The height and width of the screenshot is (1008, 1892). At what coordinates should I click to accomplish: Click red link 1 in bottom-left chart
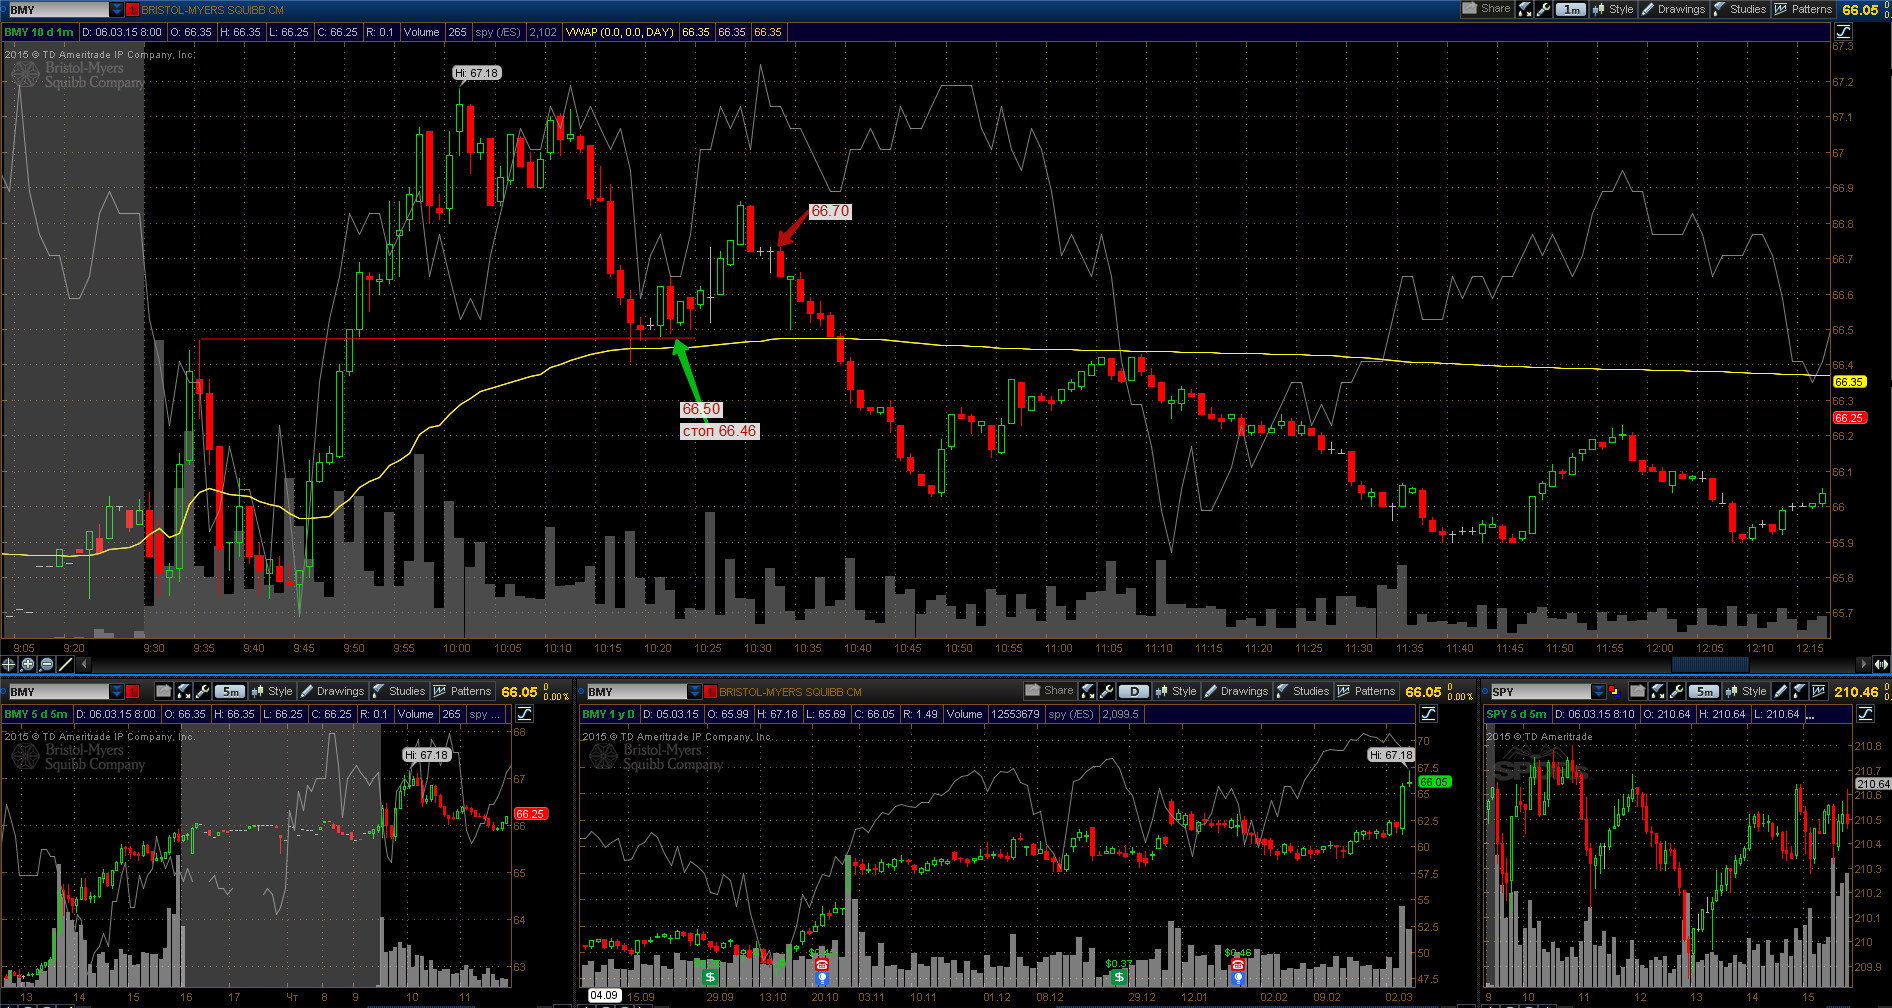click(x=132, y=691)
